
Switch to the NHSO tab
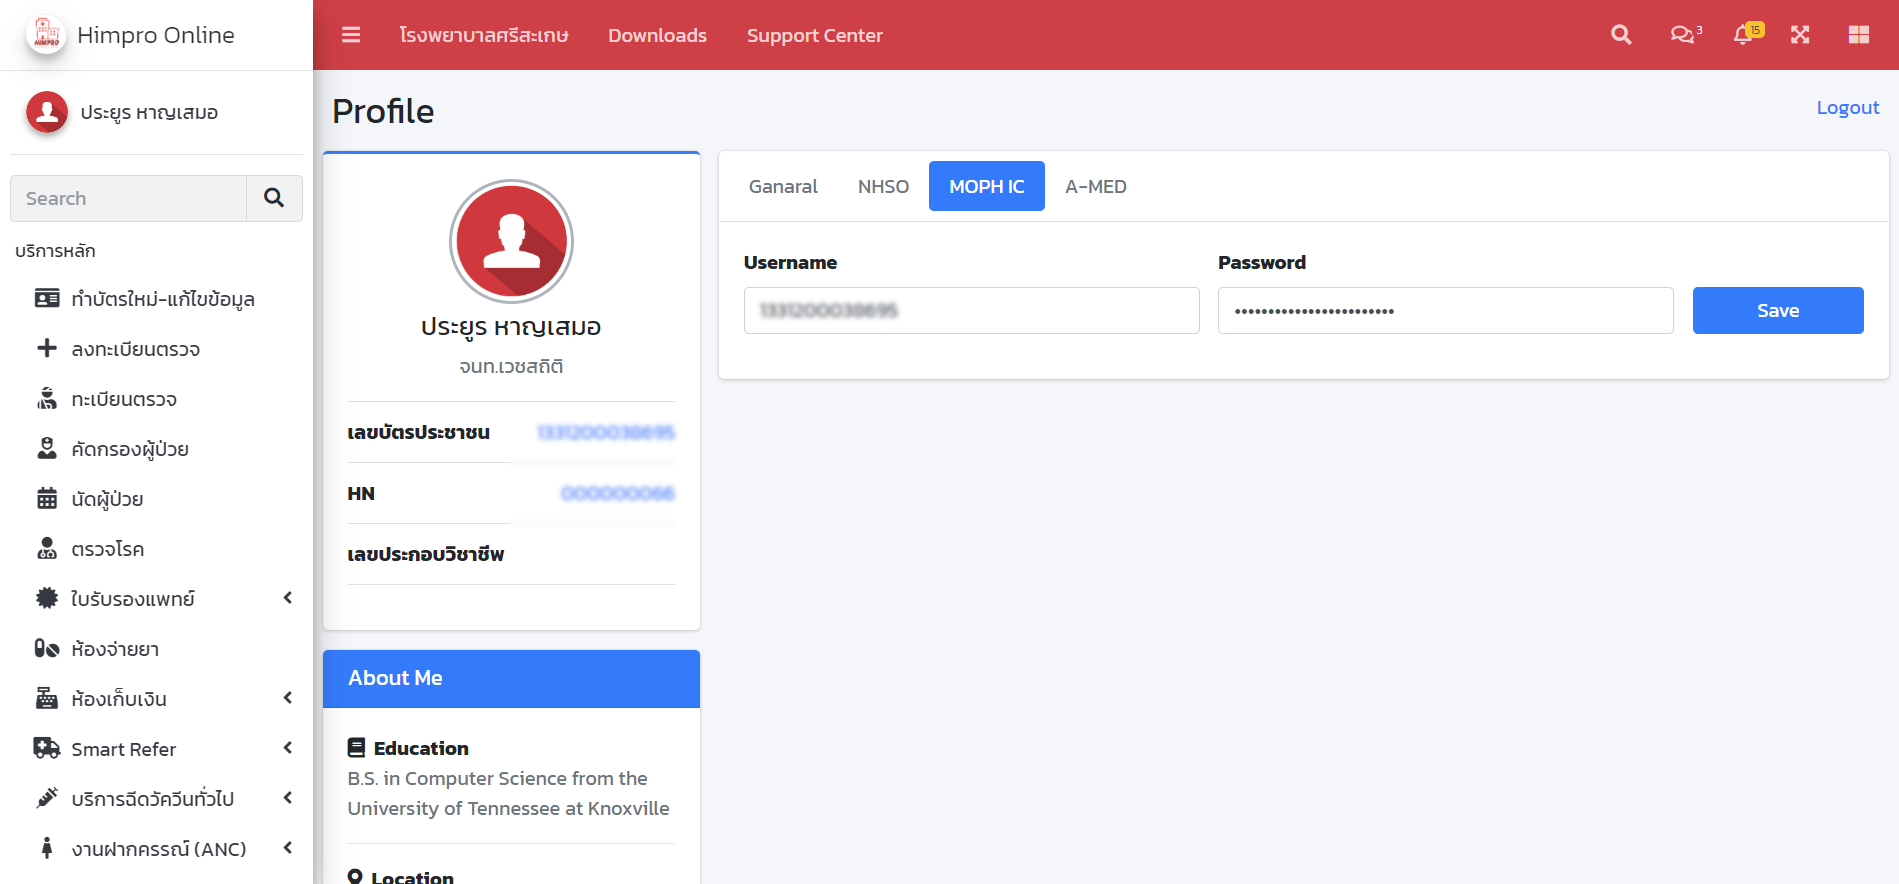point(883,186)
